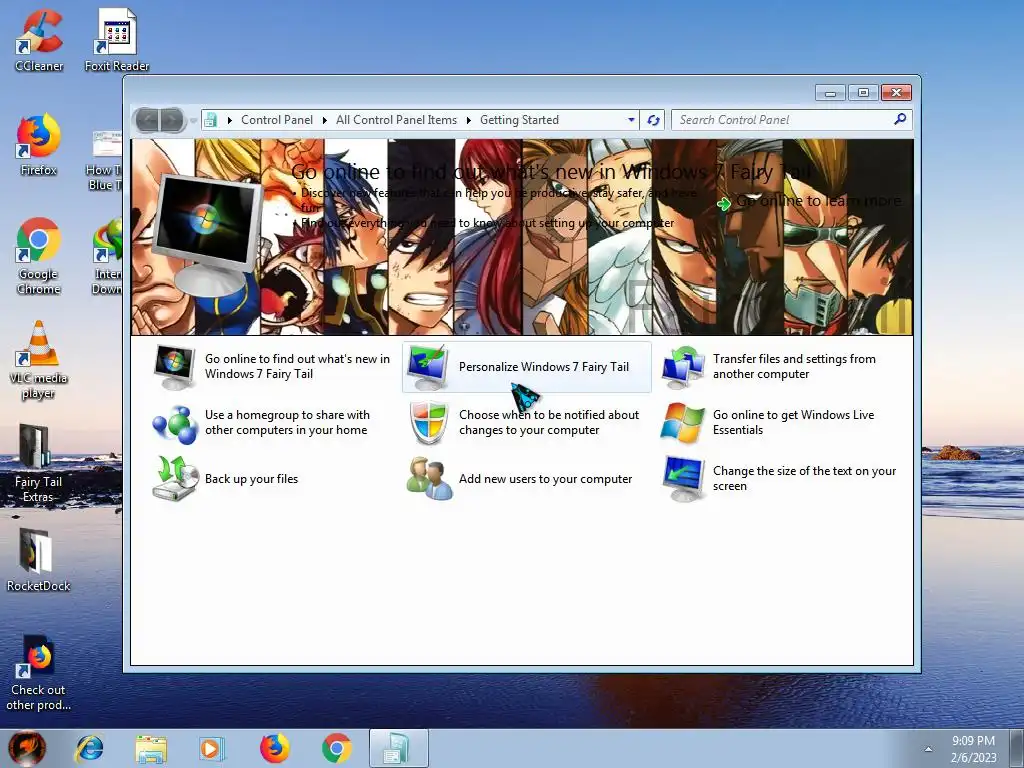Minimize the Getting Started window

point(830,93)
